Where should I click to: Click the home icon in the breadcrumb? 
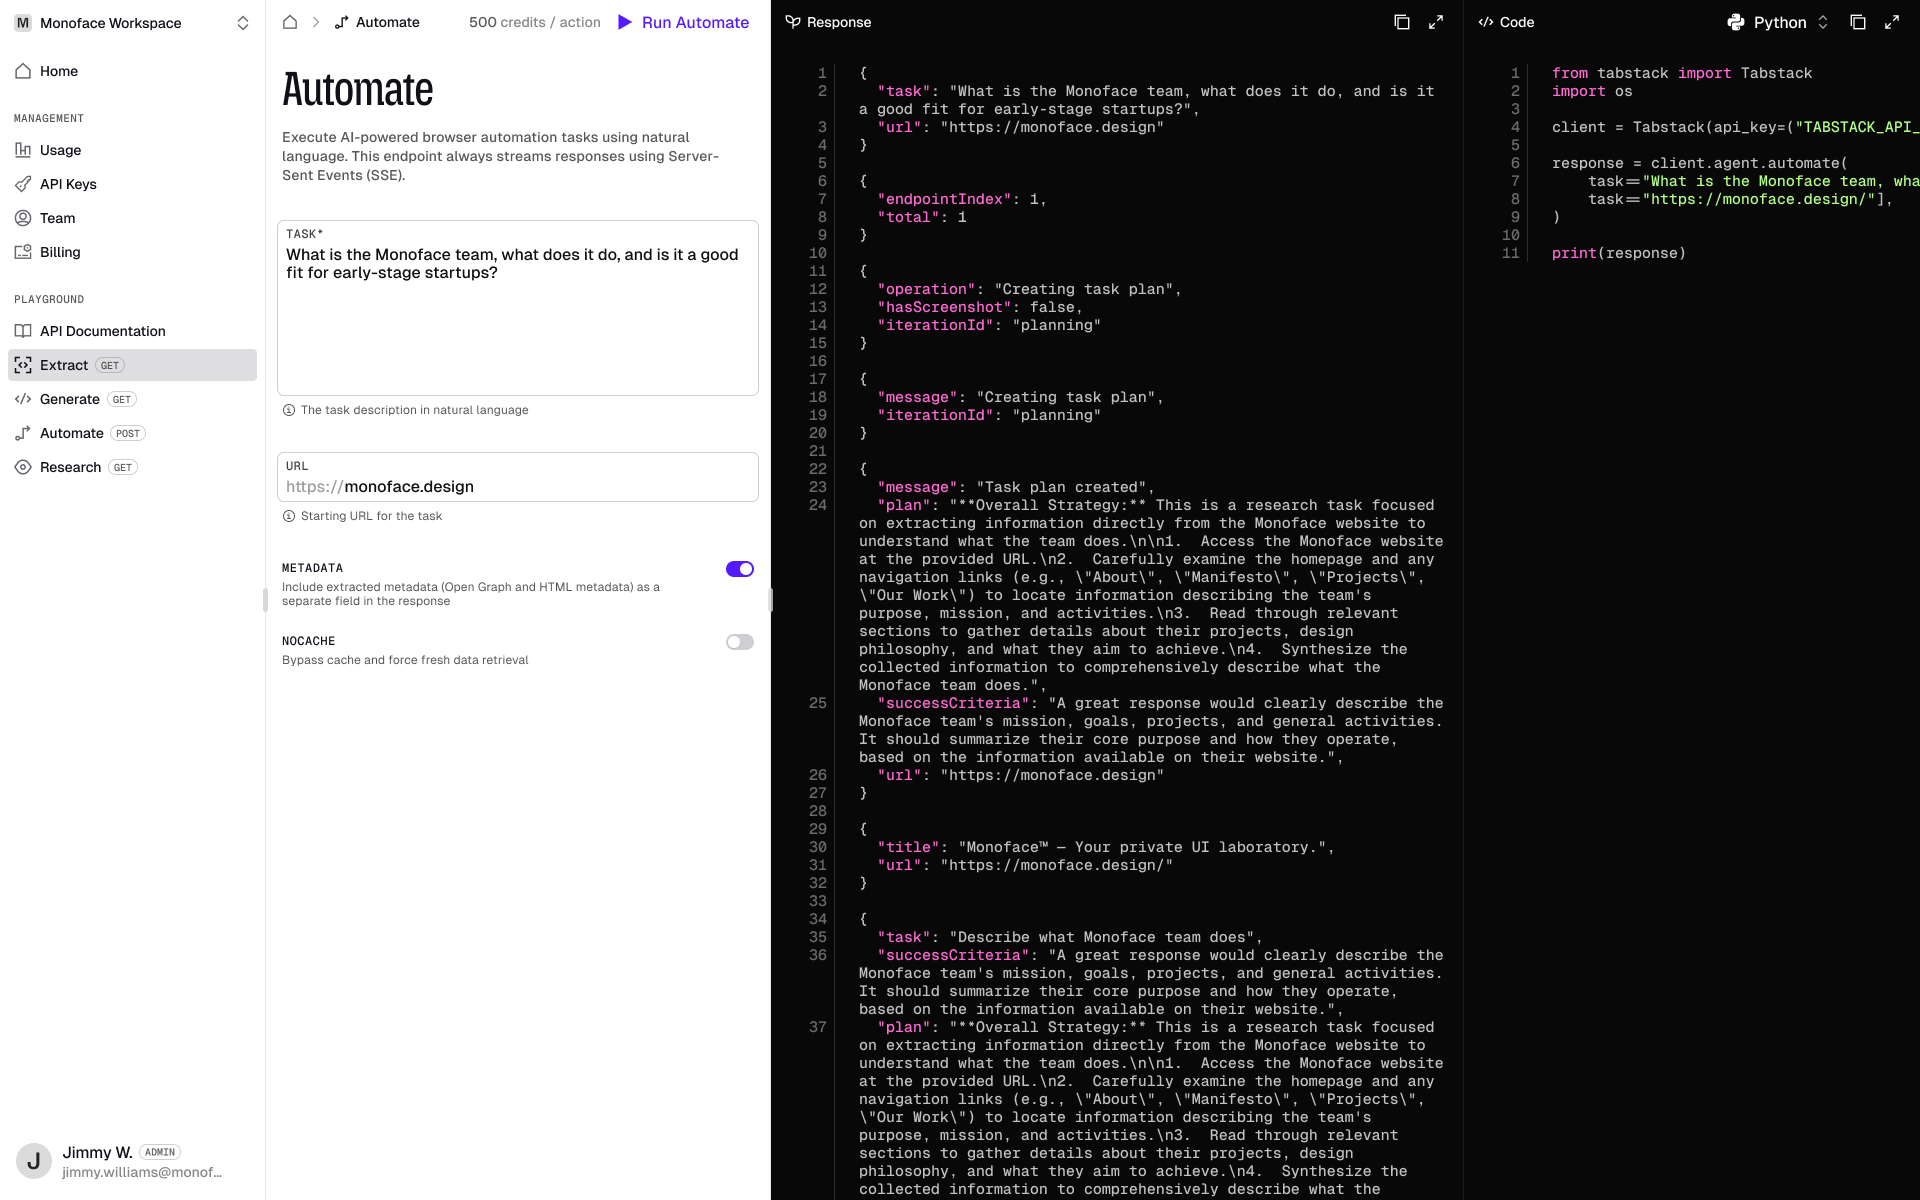pos(290,22)
